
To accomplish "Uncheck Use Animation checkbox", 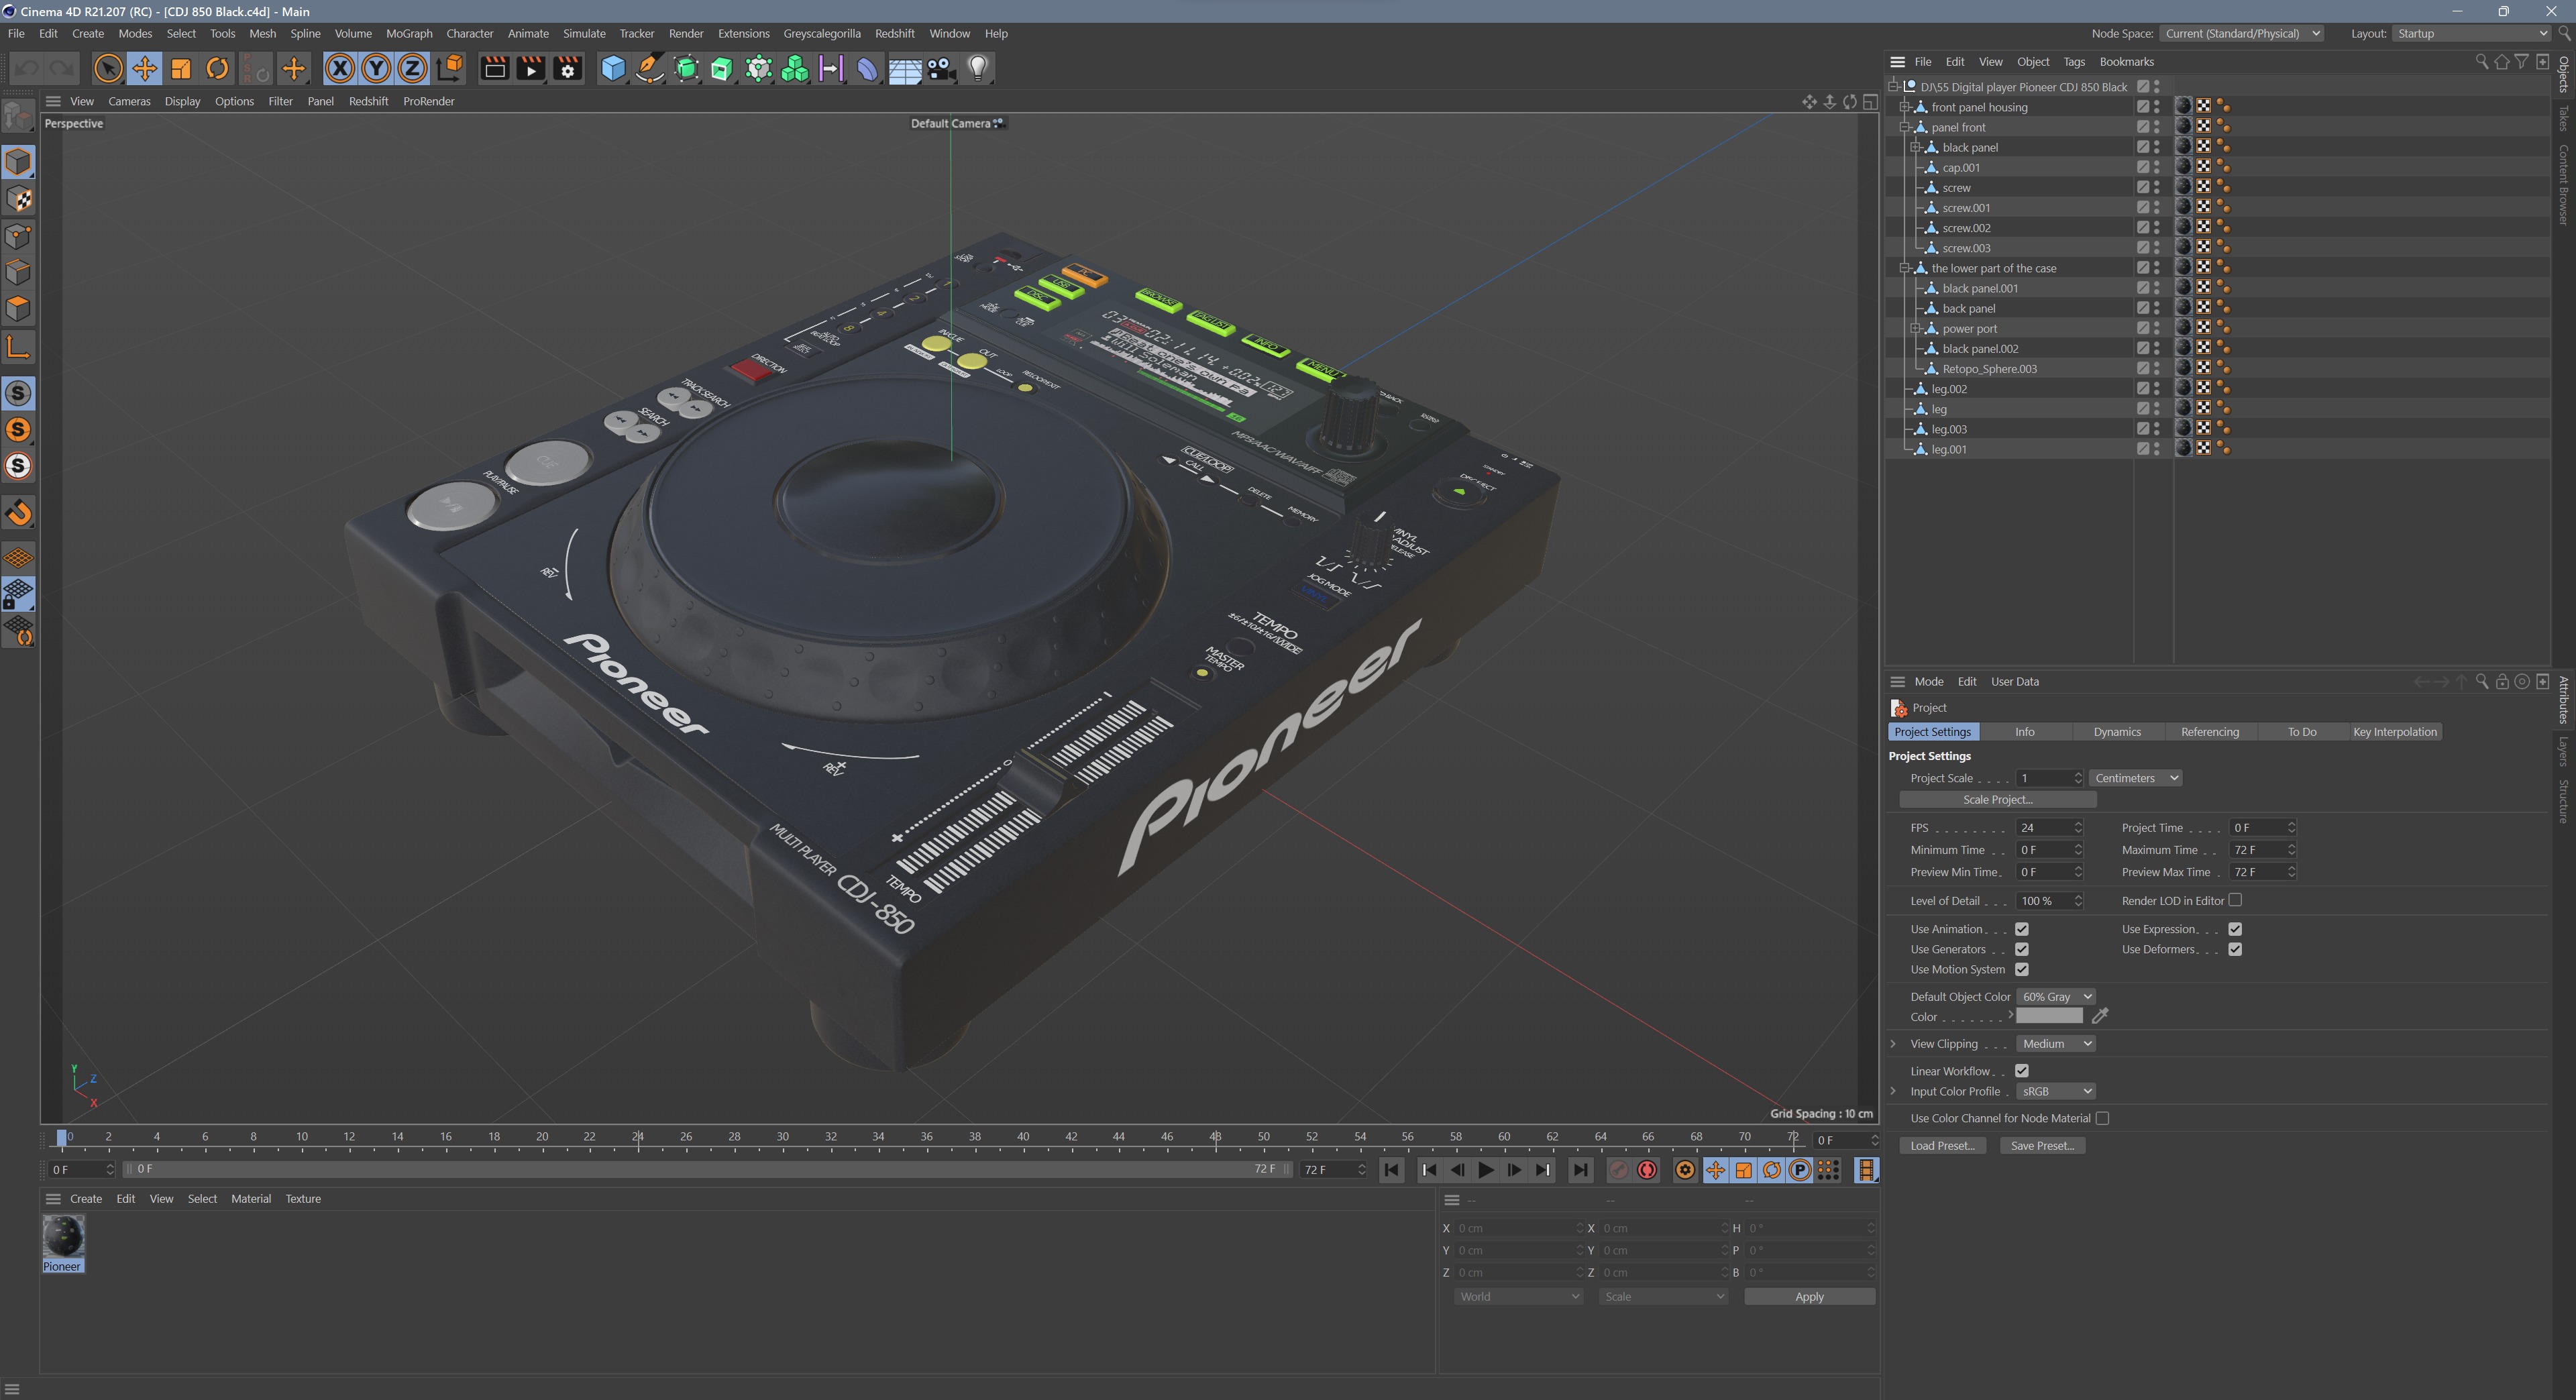I will tap(2021, 929).
